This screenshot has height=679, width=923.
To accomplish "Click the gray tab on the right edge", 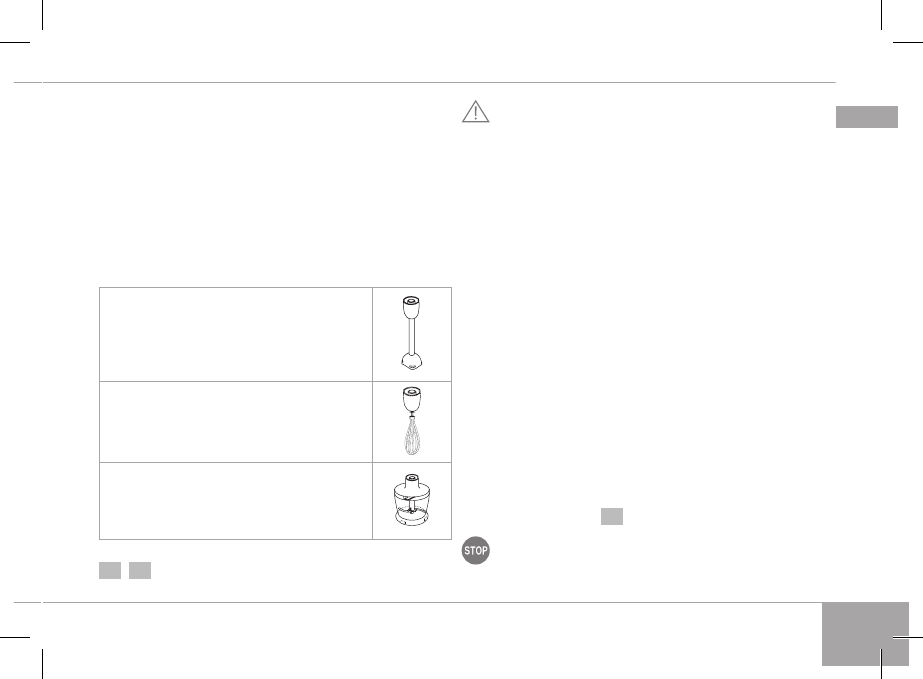I will click(x=867, y=117).
